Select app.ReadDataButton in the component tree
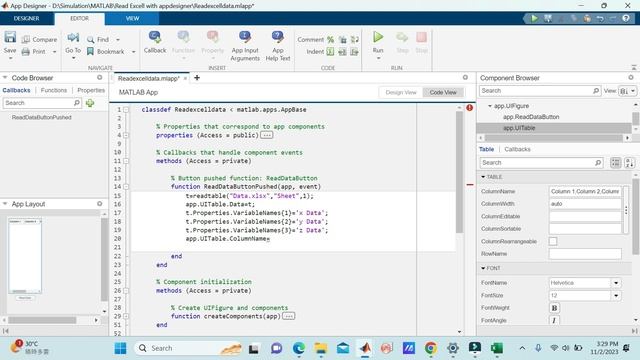The image size is (640, 360). pyautogui.click(x=531, y=117)
